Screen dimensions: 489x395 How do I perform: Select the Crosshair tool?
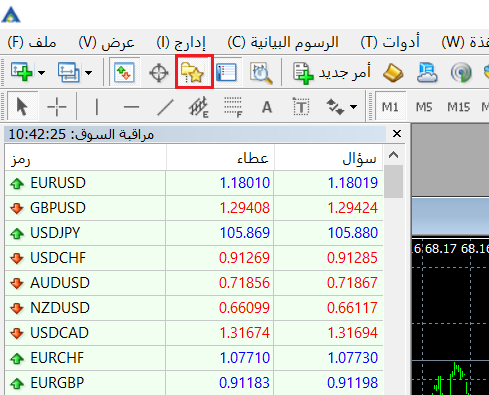pyautogui.click(x=57, y=107)
